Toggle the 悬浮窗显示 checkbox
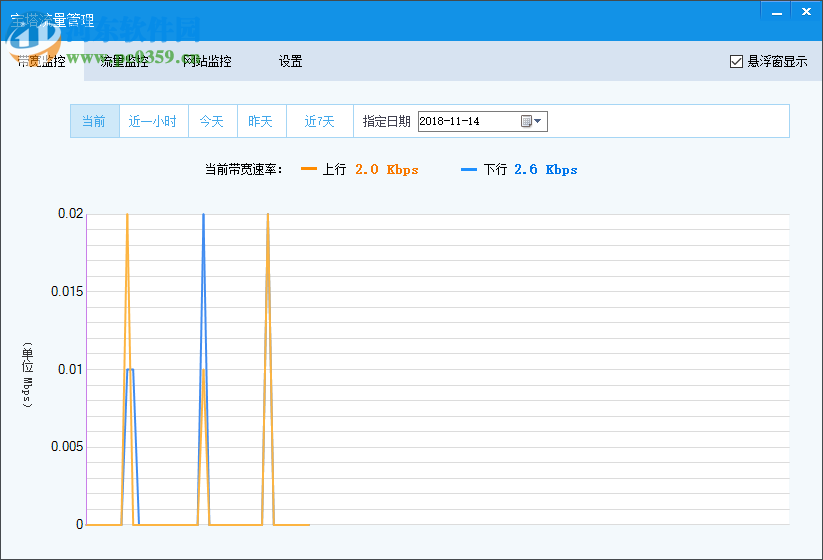This screenshot has height=560, width=823. (736, 61)
